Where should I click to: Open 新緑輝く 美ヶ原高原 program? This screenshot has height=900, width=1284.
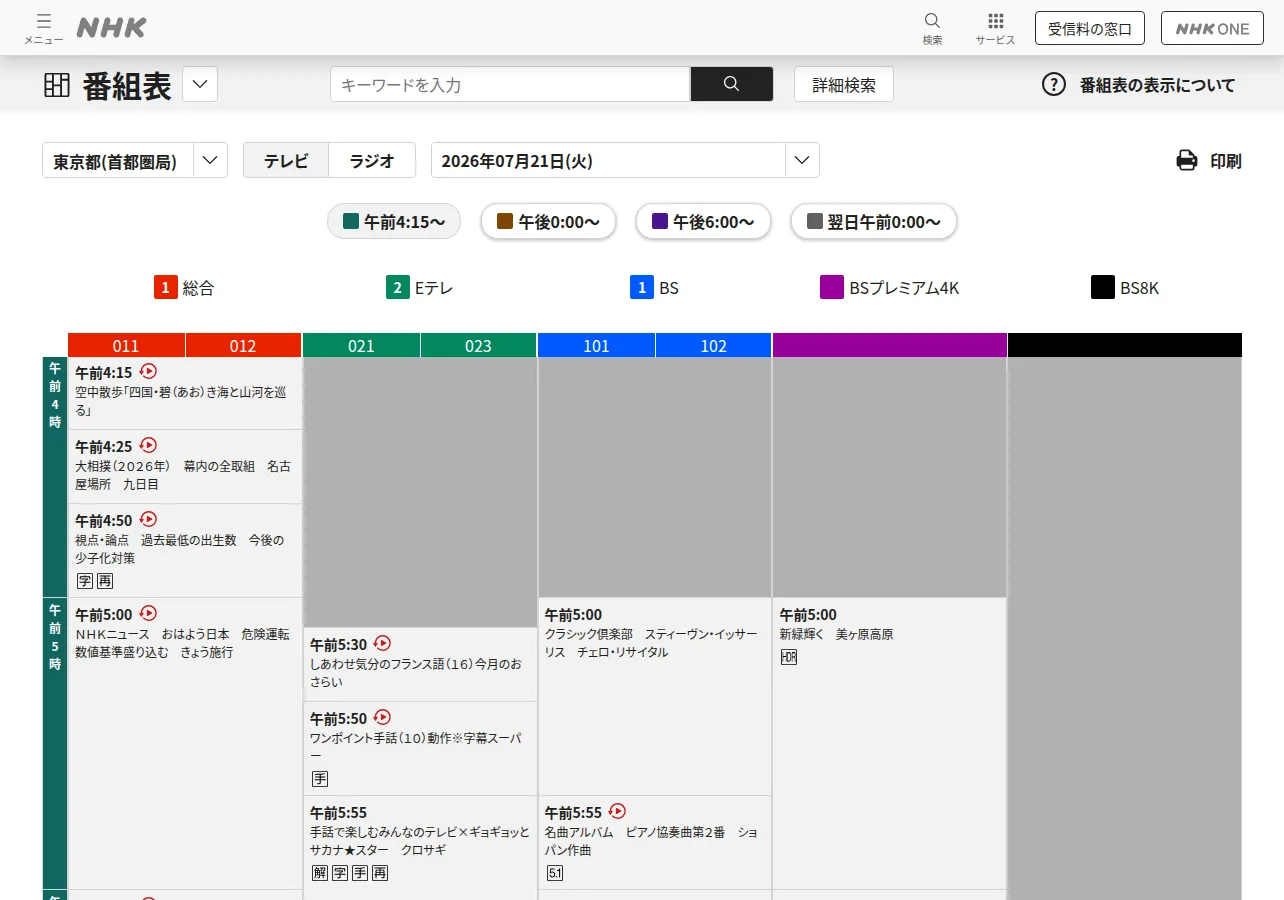pos(890,743)
